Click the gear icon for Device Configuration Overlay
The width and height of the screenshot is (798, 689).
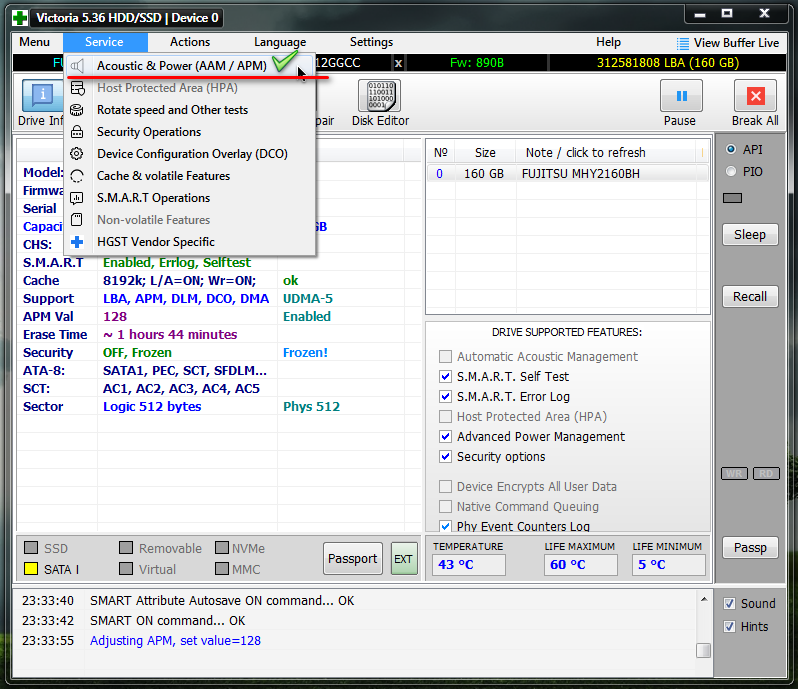click(77, 154)
